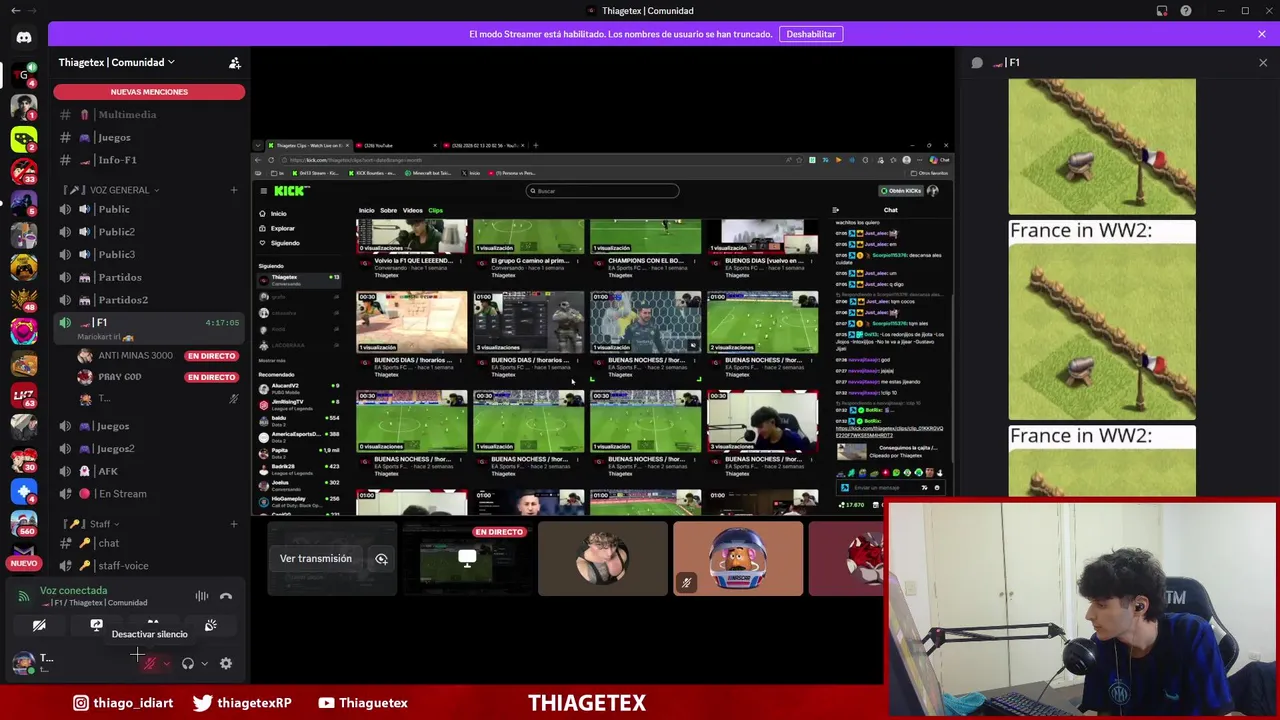Open Discord help icon in title bar
Image resolution: width=1280 pixels, height=720 pixels.
tap(1186, 11)
